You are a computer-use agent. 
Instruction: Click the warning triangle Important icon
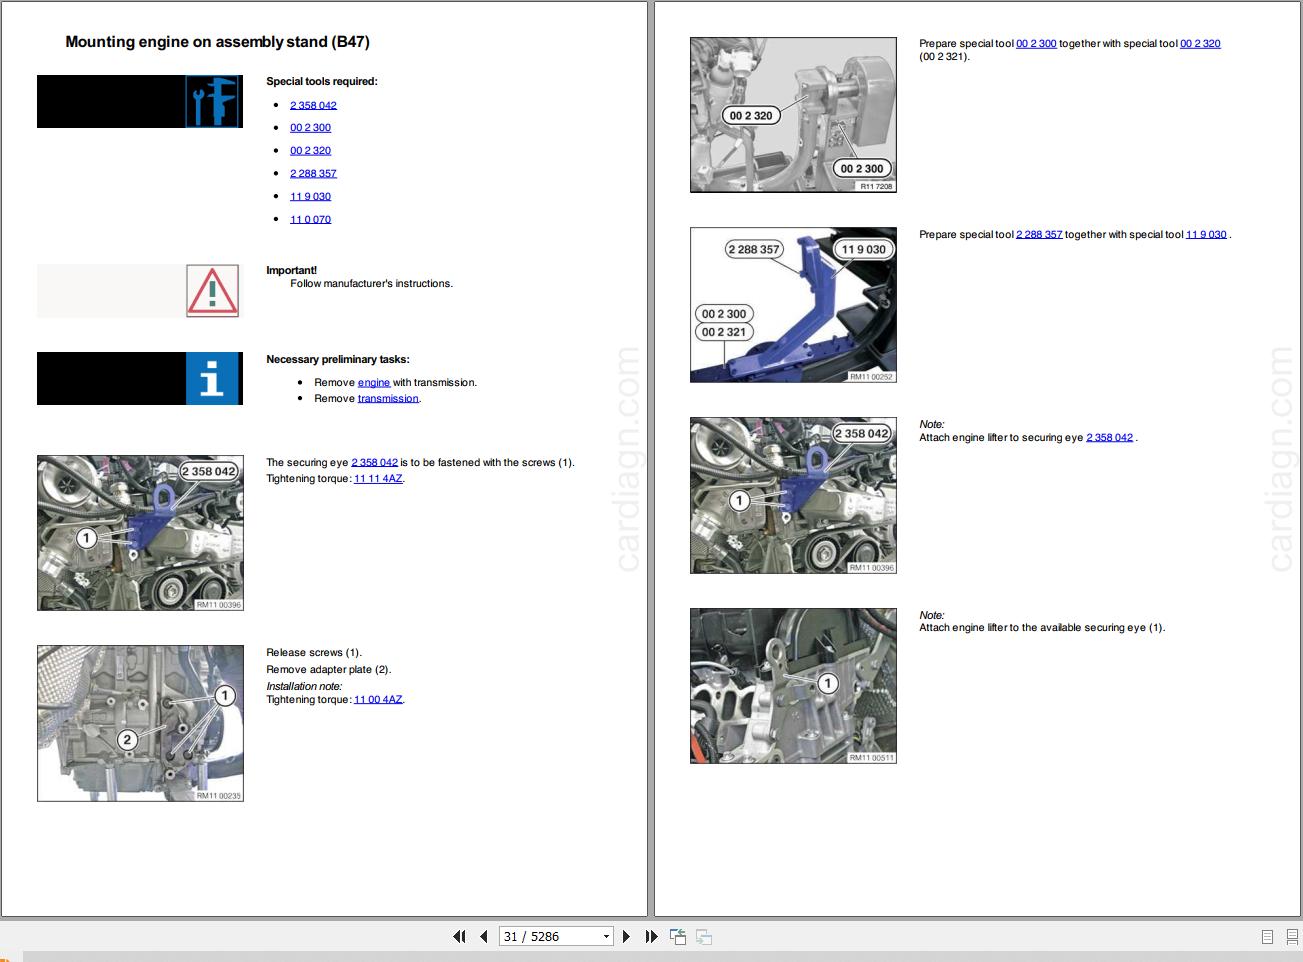pos(212,290)
